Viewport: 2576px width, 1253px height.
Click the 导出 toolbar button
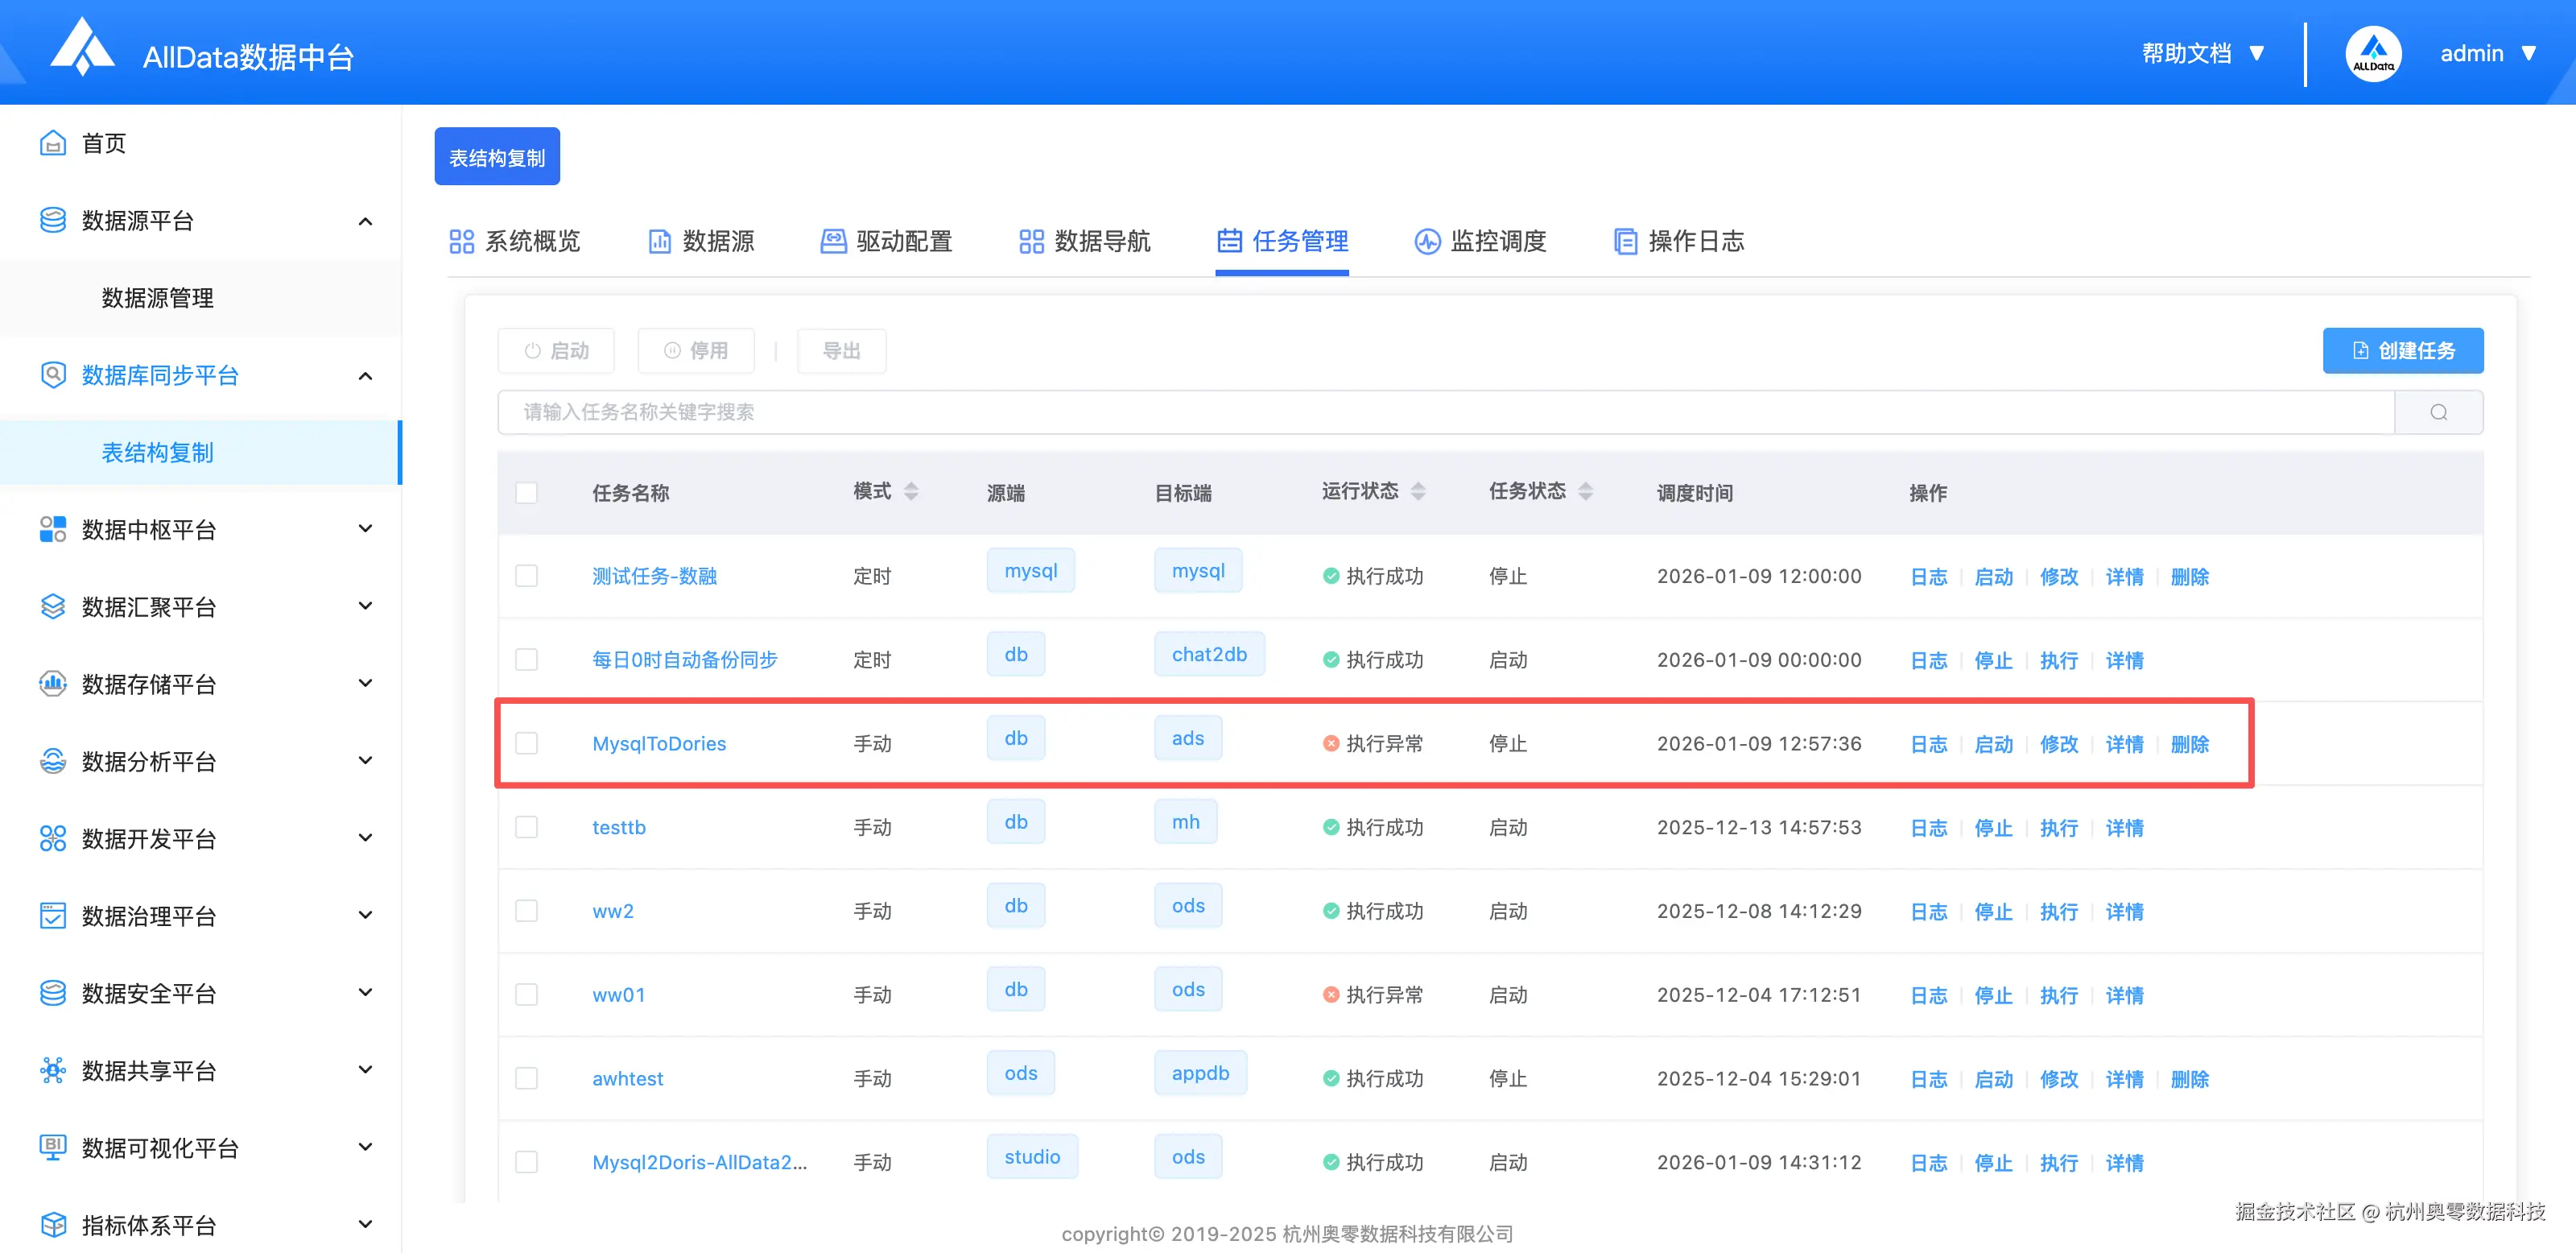click(x=841, y=351)
